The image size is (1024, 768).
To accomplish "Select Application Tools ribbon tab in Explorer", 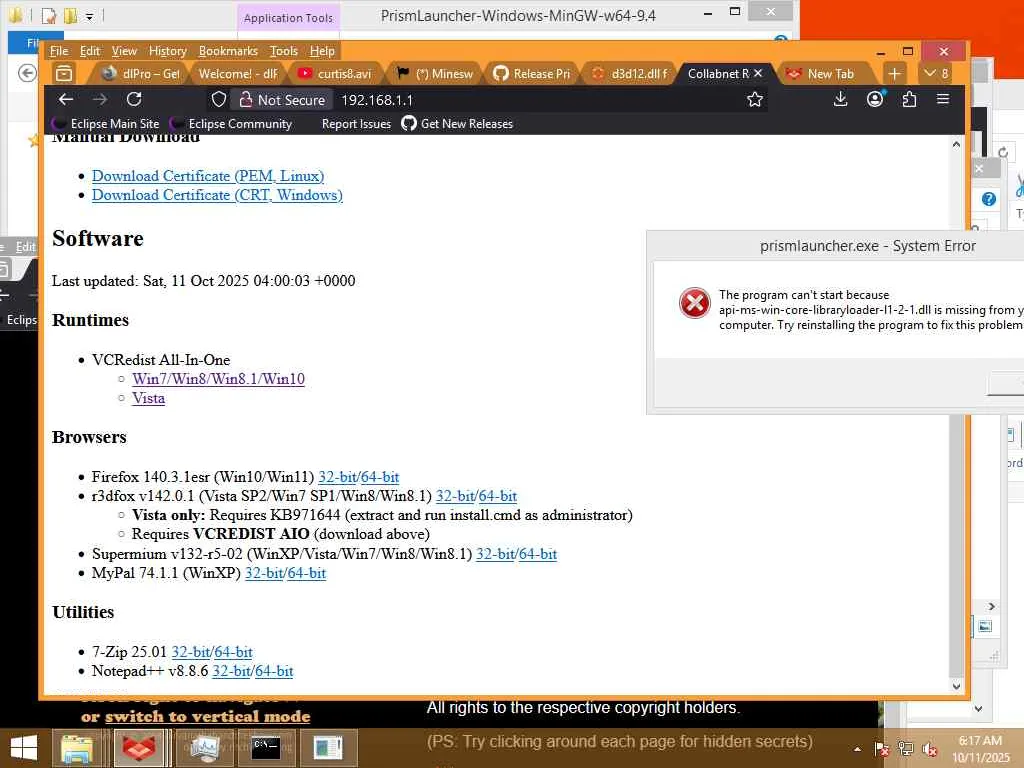I will [288, 18].
